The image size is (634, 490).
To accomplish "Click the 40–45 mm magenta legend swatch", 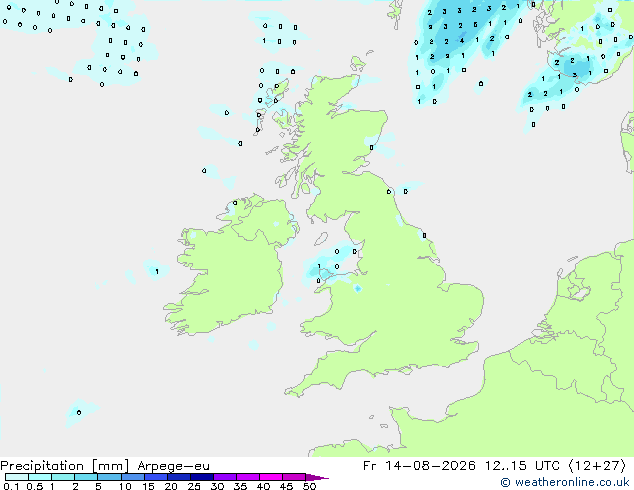I will (x=271, y=477).
